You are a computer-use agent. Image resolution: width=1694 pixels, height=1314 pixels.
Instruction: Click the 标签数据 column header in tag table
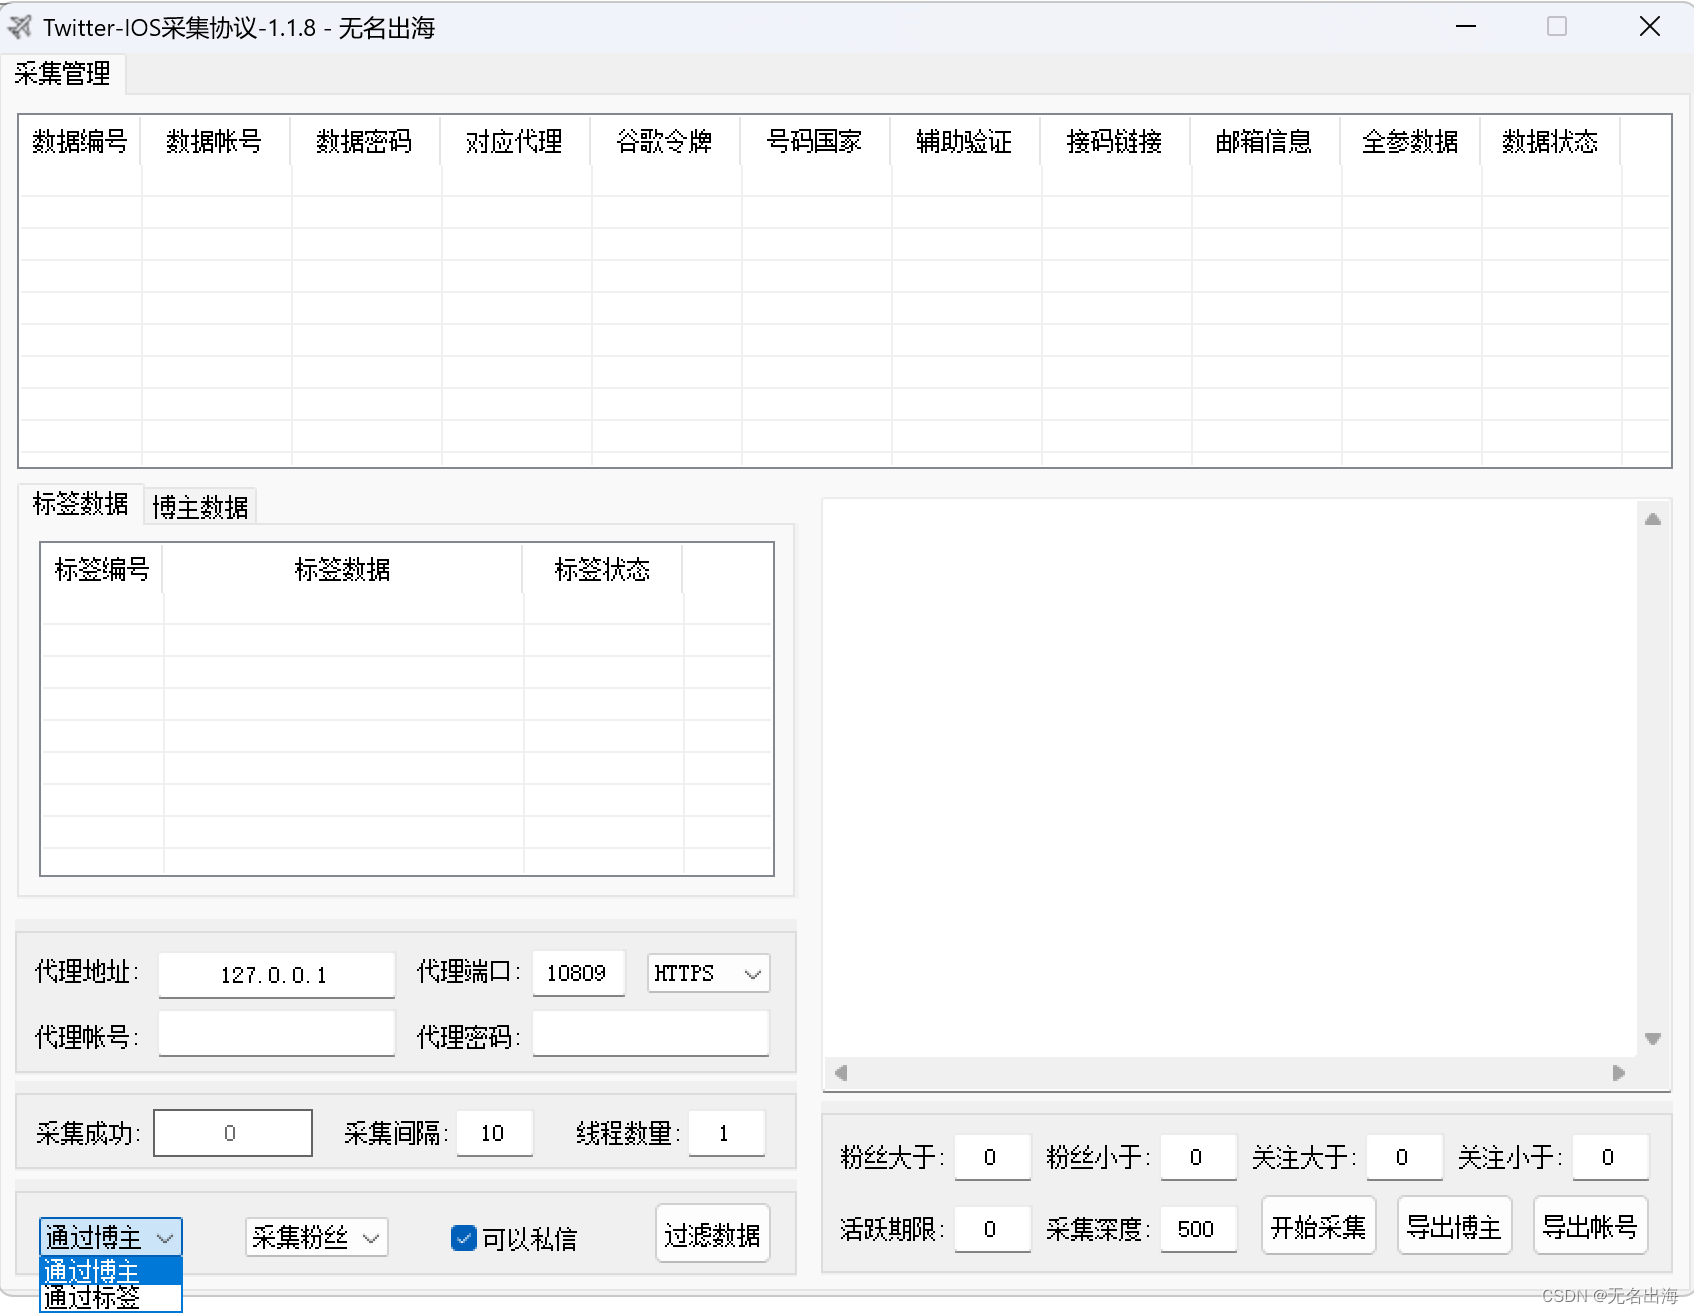[x=343, y=570]
